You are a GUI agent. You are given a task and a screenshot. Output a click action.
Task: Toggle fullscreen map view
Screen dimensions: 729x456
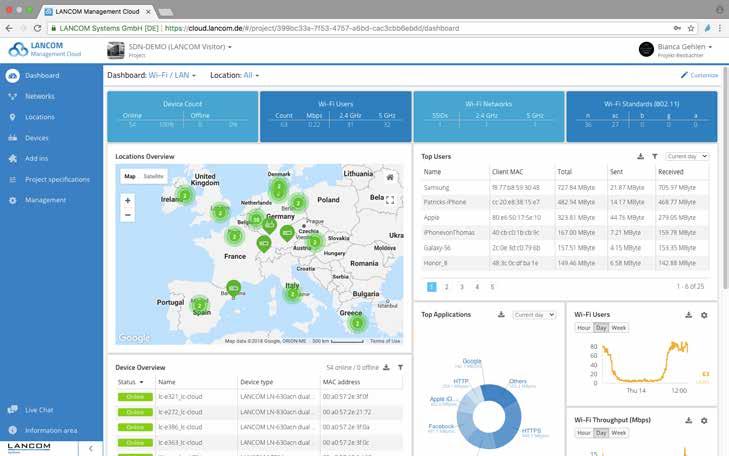click(390, 200)
